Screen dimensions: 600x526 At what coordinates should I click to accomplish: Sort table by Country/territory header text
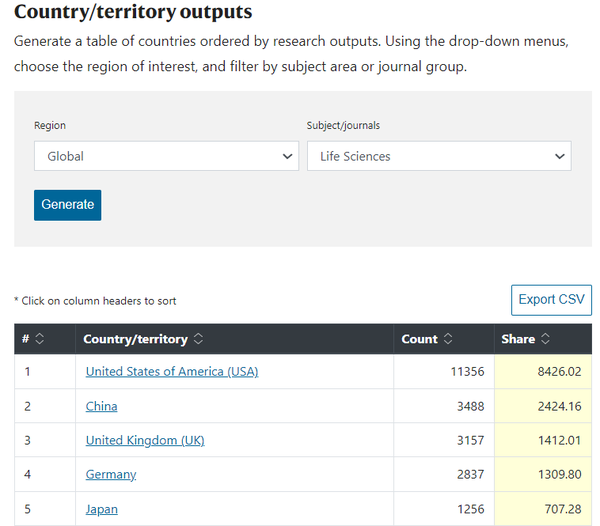pos(135,339)
